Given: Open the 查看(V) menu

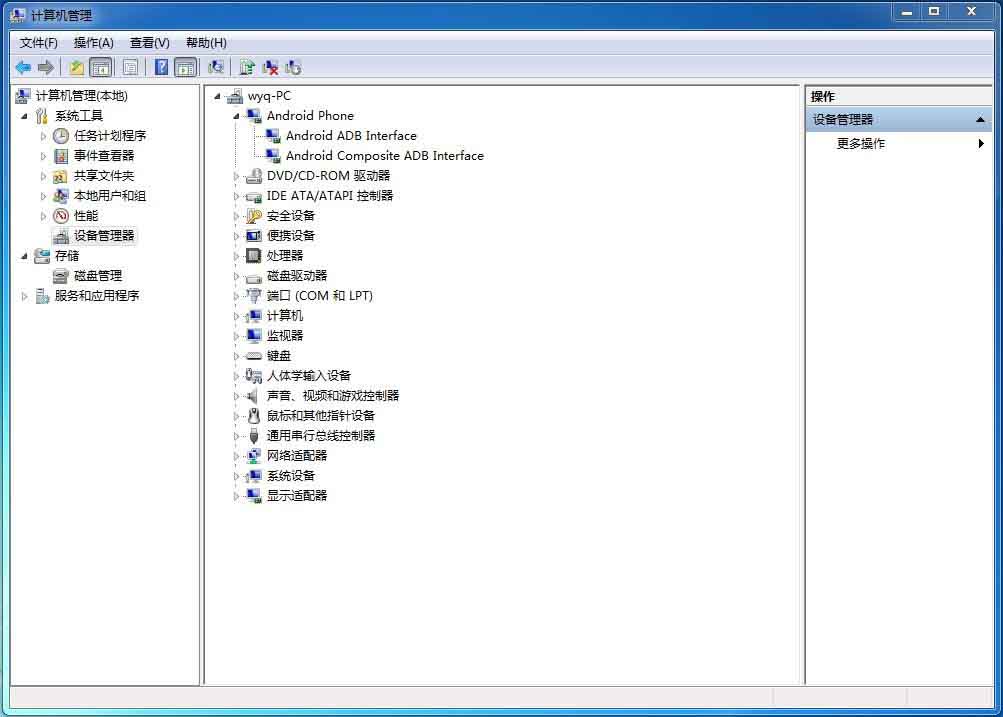Looking at the screenshot, I should pos(149,43).
